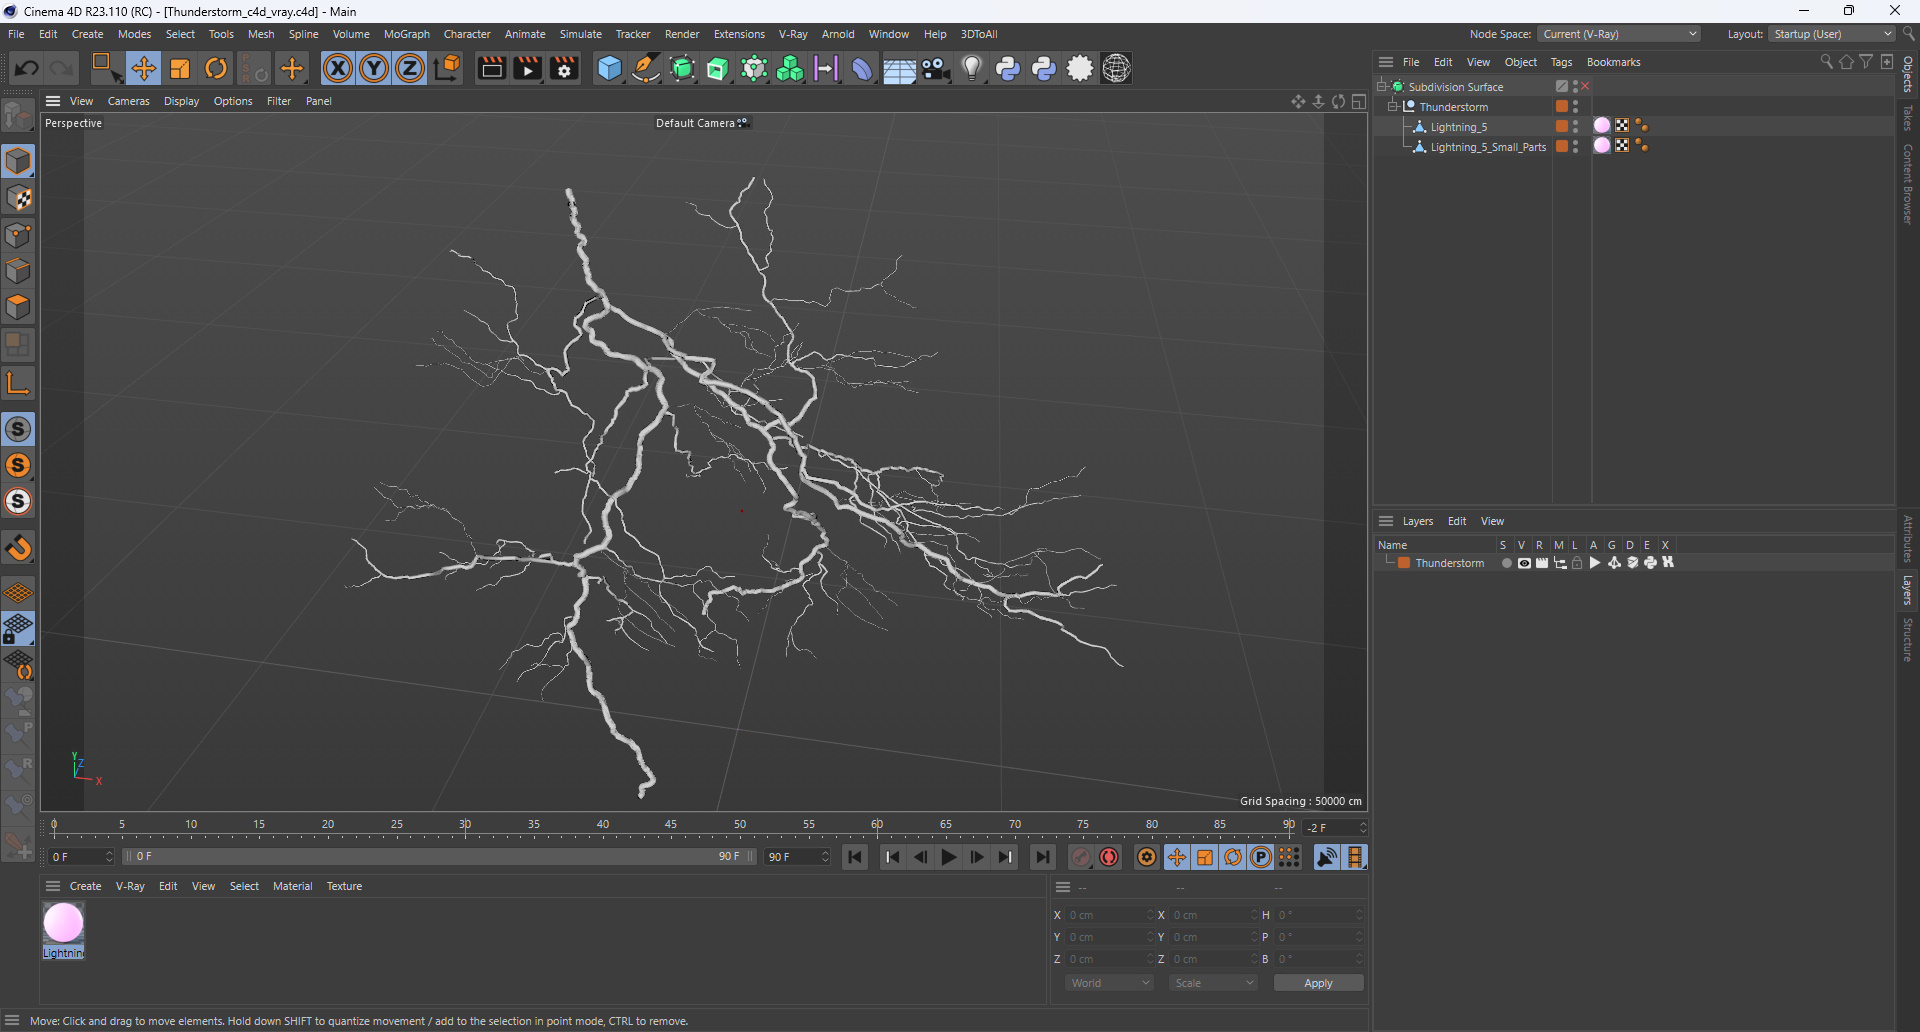Toggle X axis lock
Viewport: 1920px width, 1032px height.
click(x=338, y=68)
